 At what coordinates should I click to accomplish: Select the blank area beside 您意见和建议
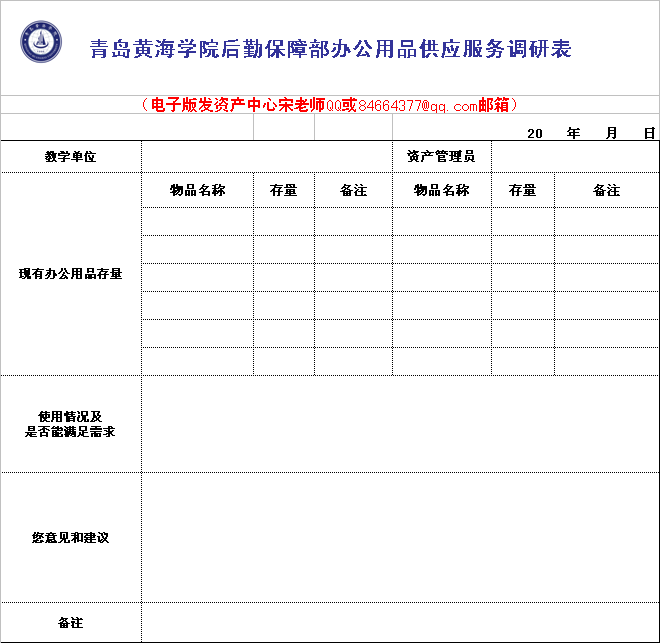400,538
